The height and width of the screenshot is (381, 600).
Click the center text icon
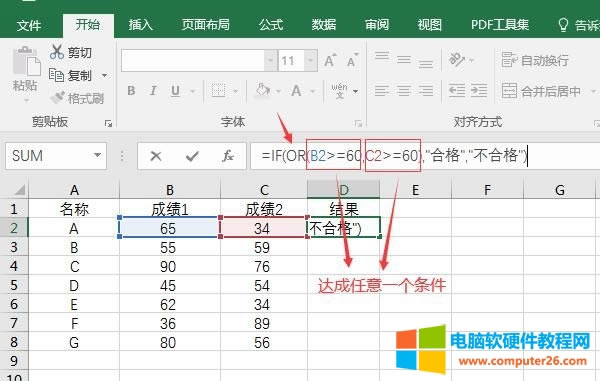pyautogui.click(x=404, y=91)
